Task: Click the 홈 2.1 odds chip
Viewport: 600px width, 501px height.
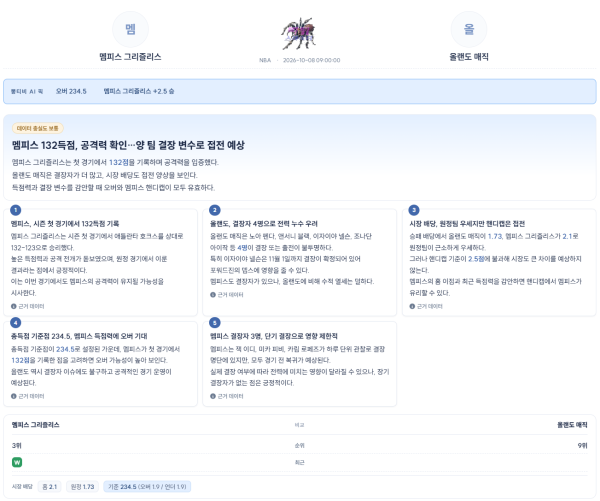Action: tap(50, 487)
